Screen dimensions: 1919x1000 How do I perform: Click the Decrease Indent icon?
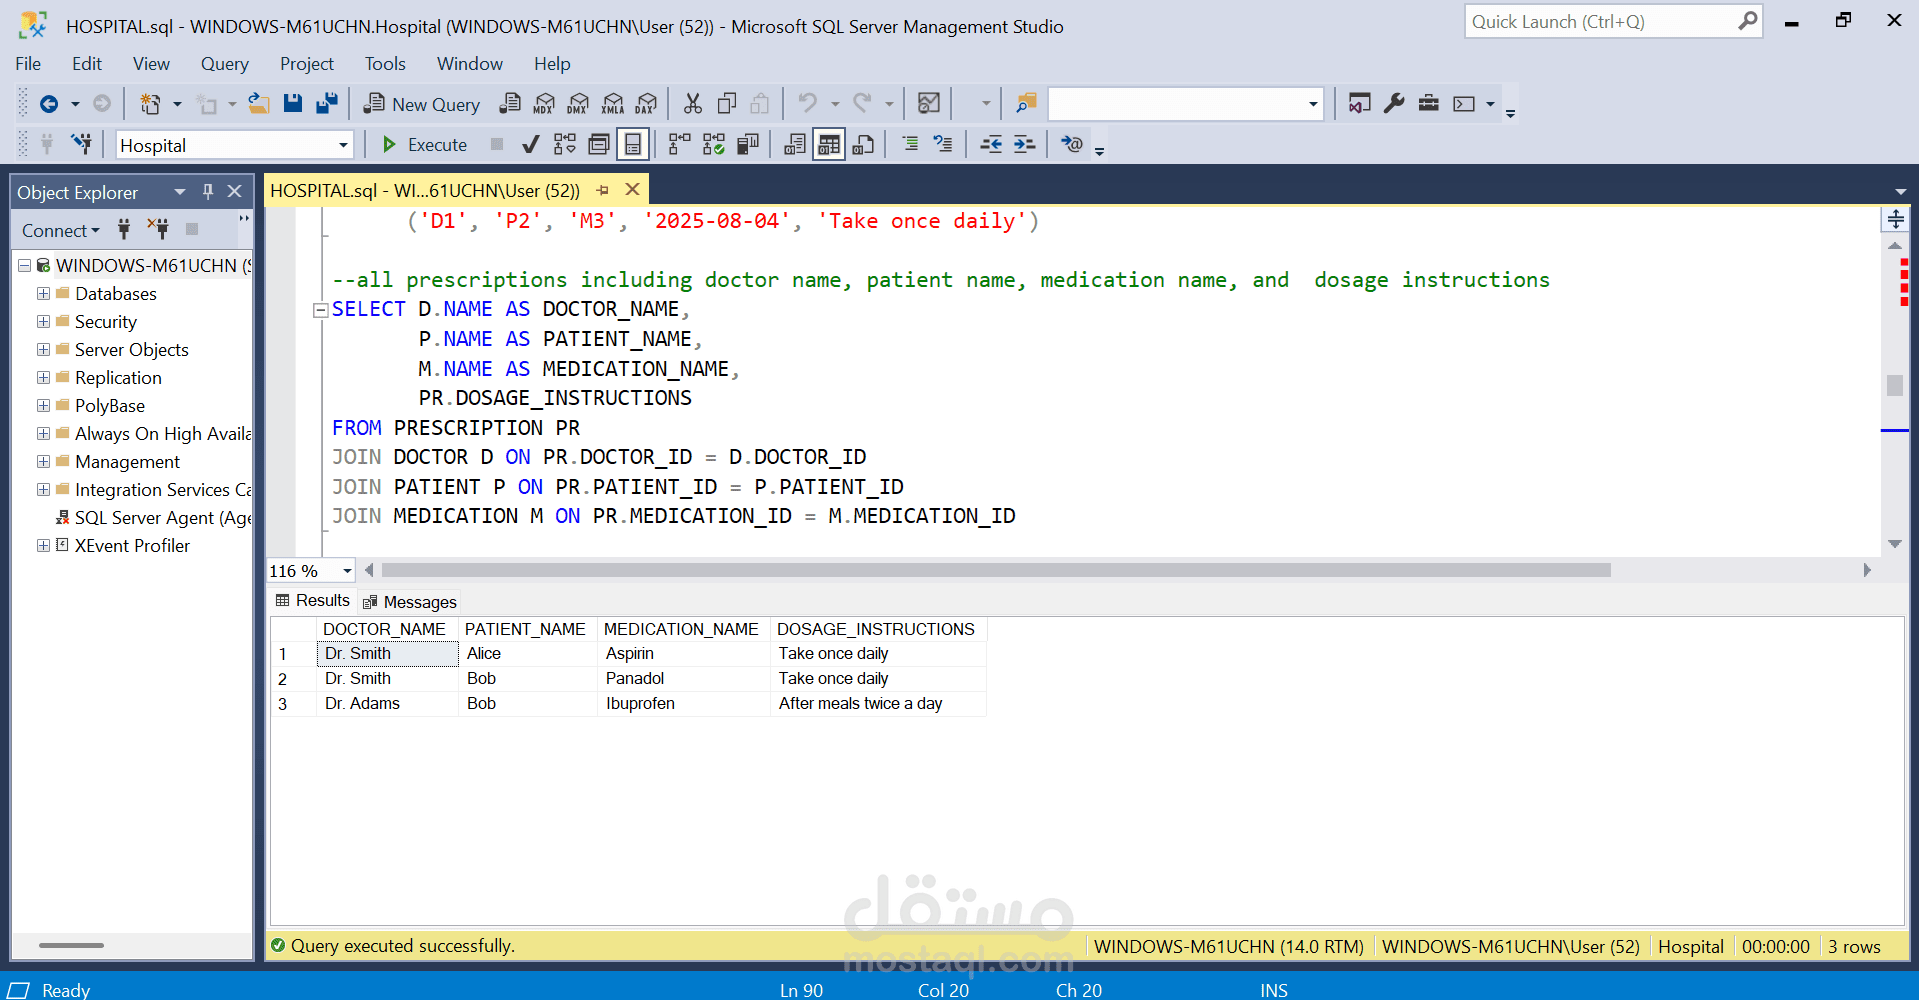point(991,144)
